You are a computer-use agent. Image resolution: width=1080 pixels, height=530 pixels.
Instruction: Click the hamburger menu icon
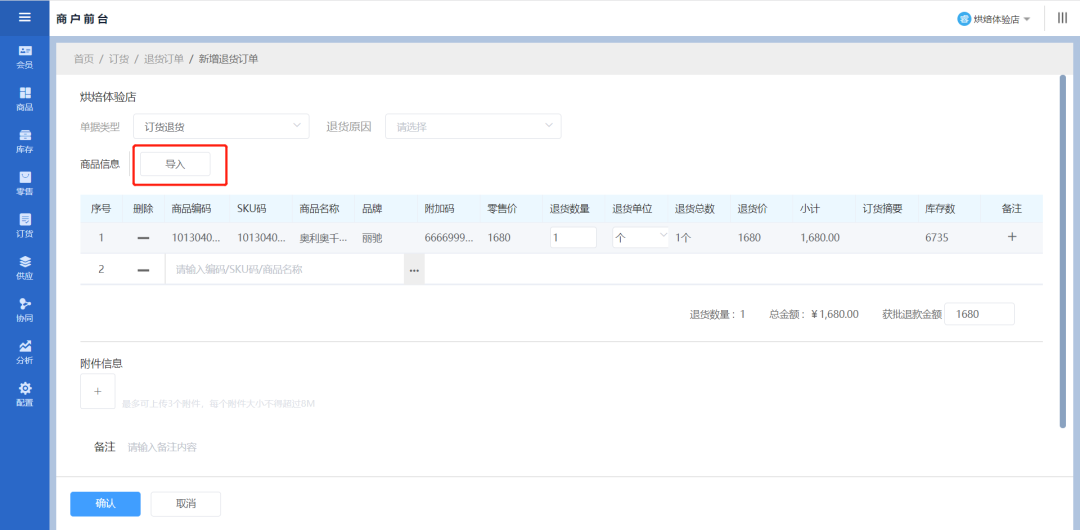24,17
